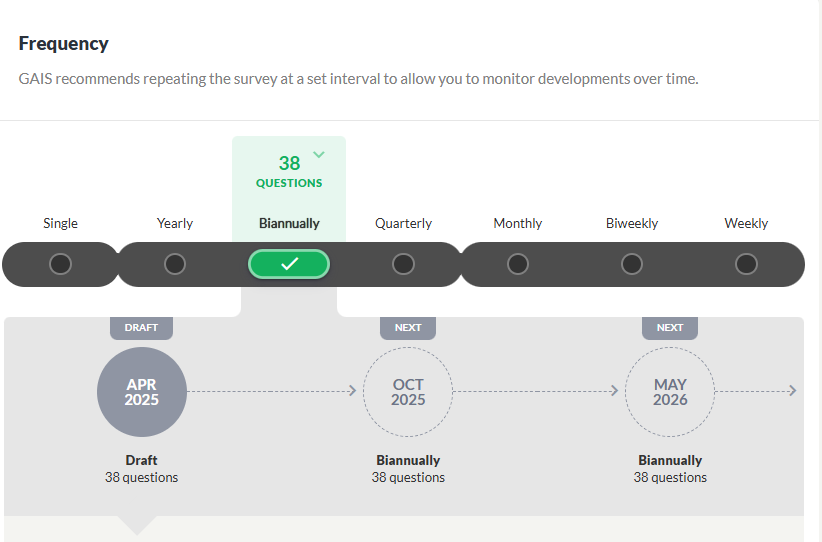Select the Weekly frequency radio button
This screenshot has width=822, height=542.
(746, 264)
